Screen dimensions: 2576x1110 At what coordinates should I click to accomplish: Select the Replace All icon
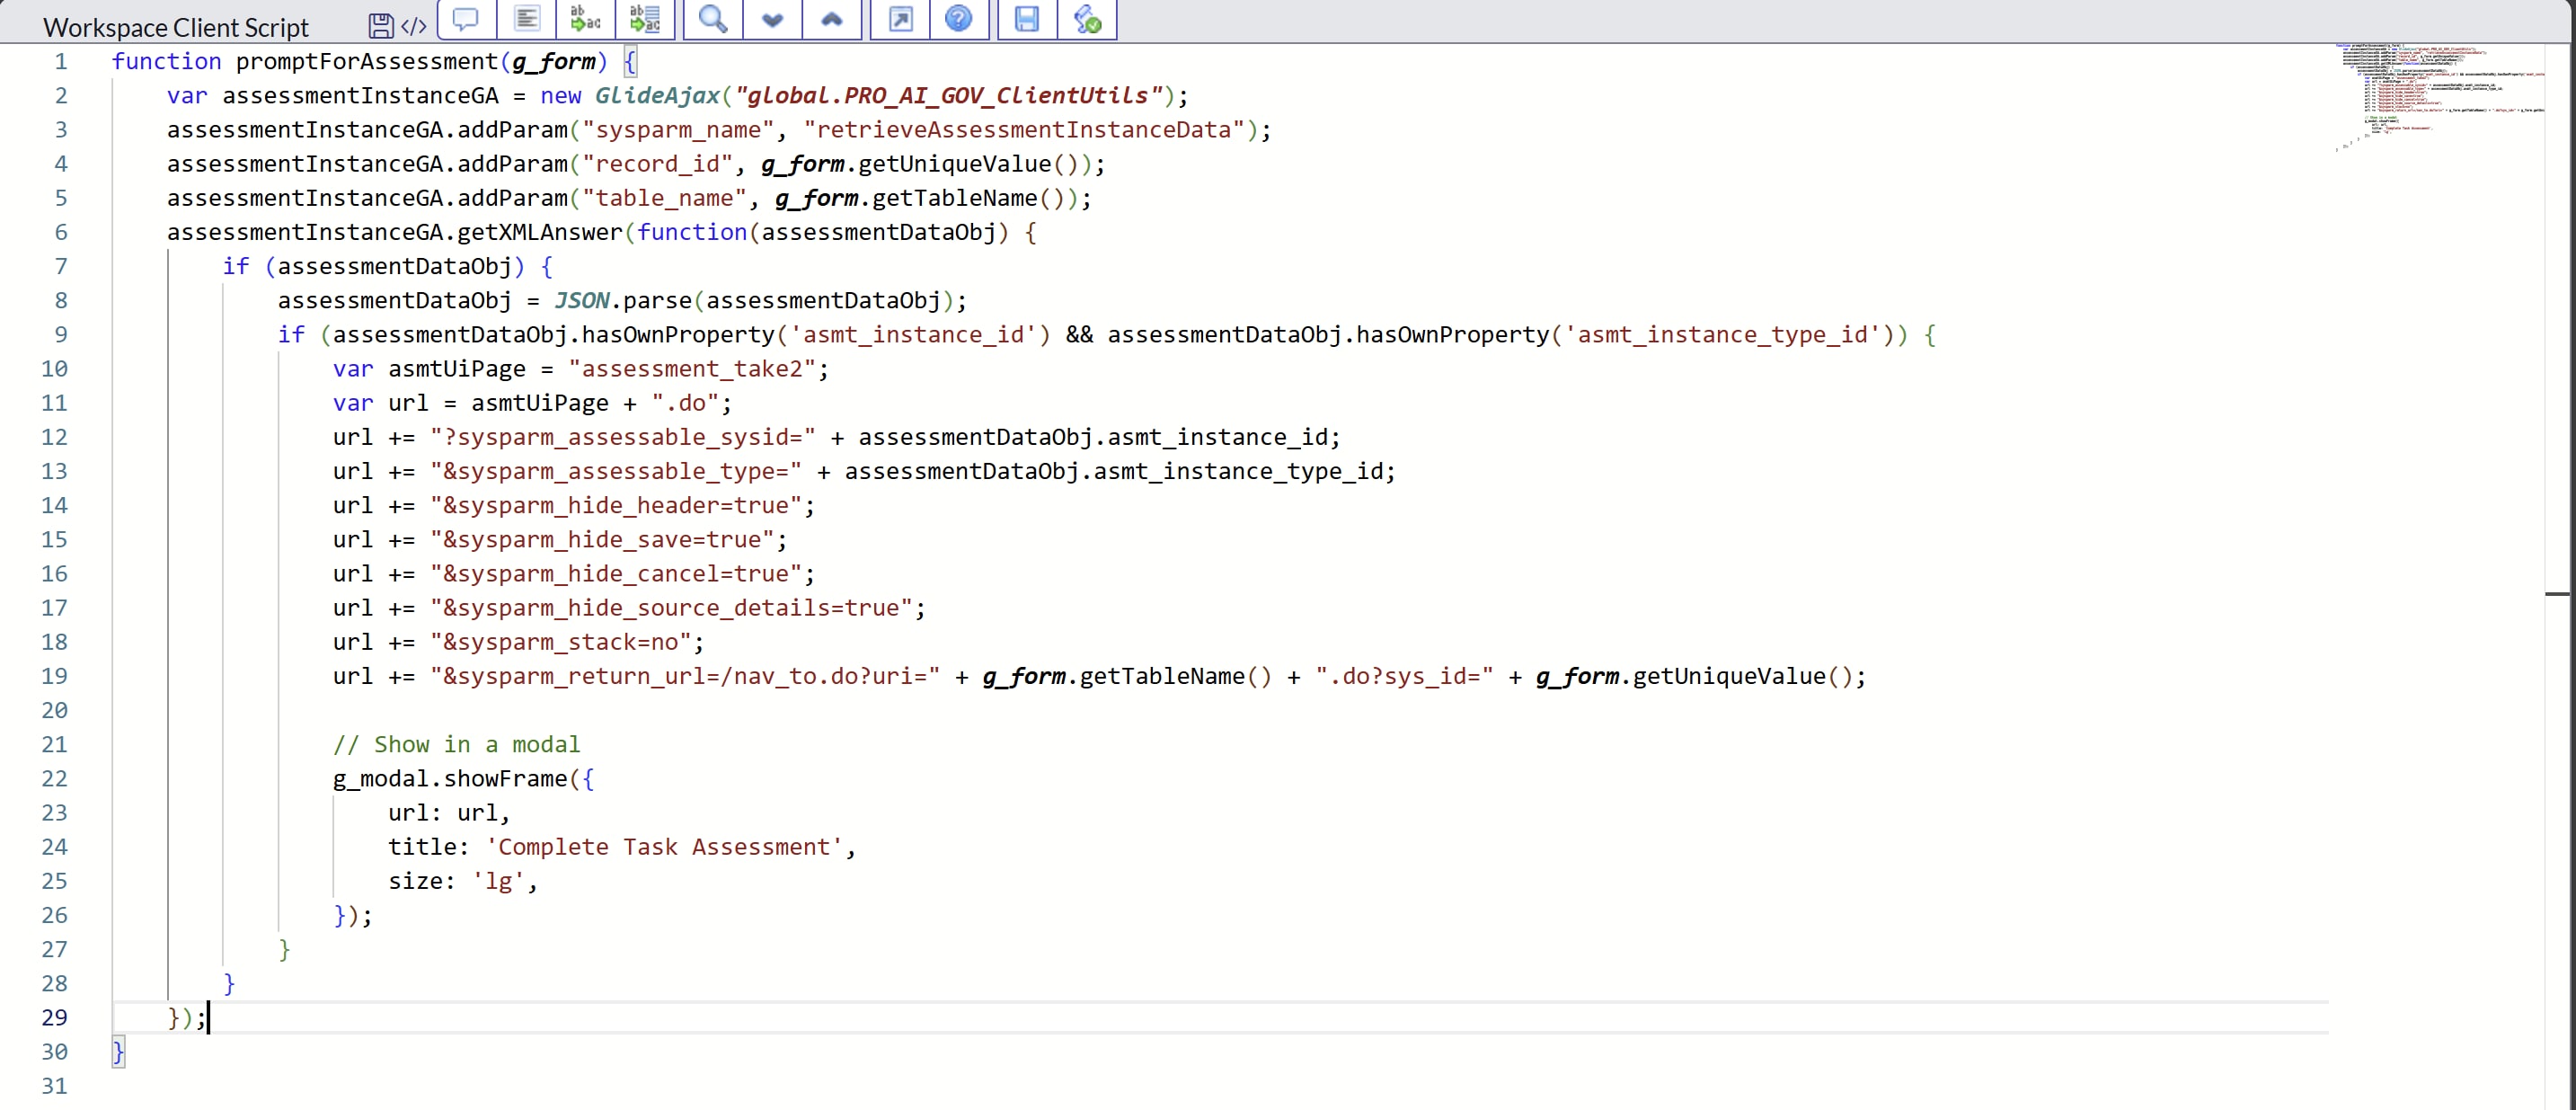644,20
